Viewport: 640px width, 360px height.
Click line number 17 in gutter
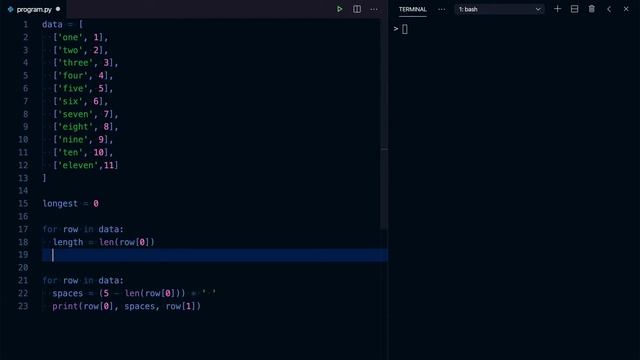coord(23,229)
